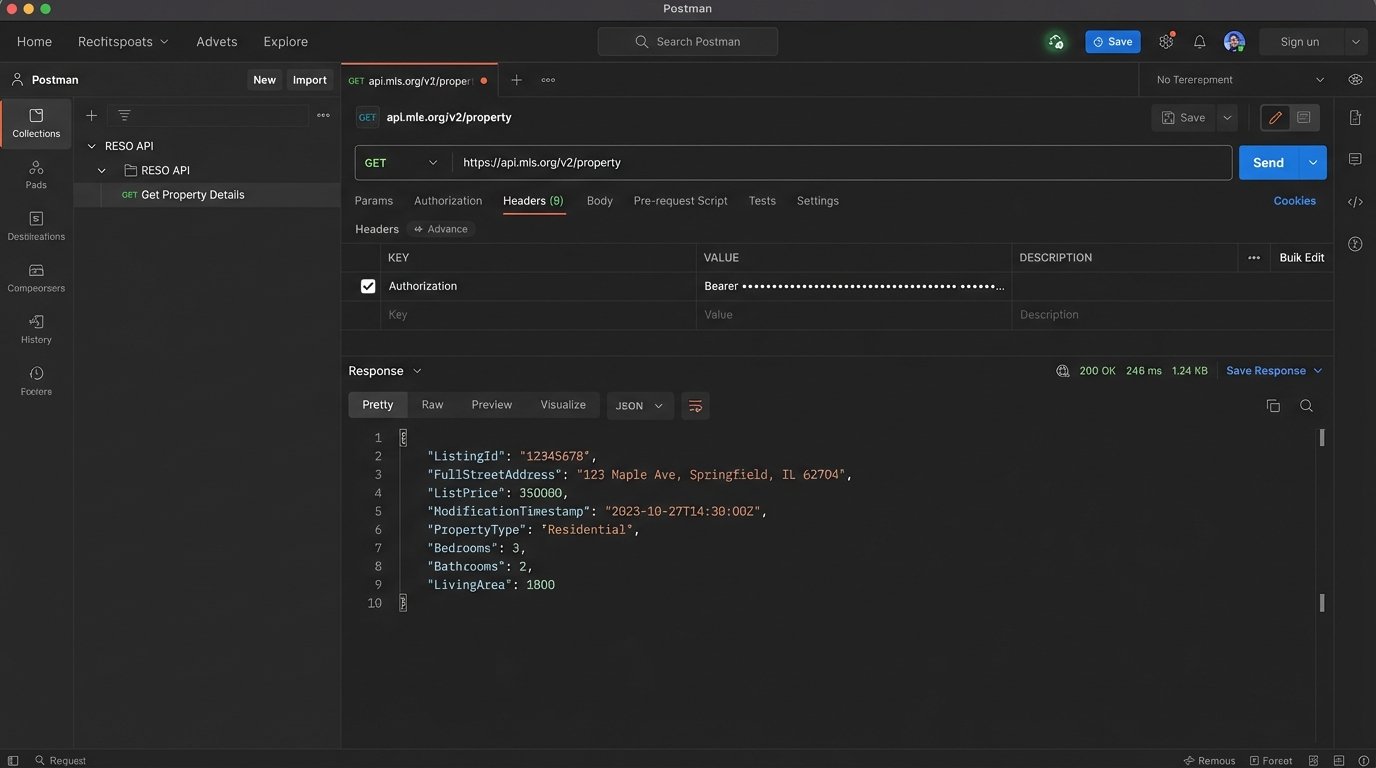Open the code snippet generator panel
This screenshot has width=1376, height=768.
1356,201
